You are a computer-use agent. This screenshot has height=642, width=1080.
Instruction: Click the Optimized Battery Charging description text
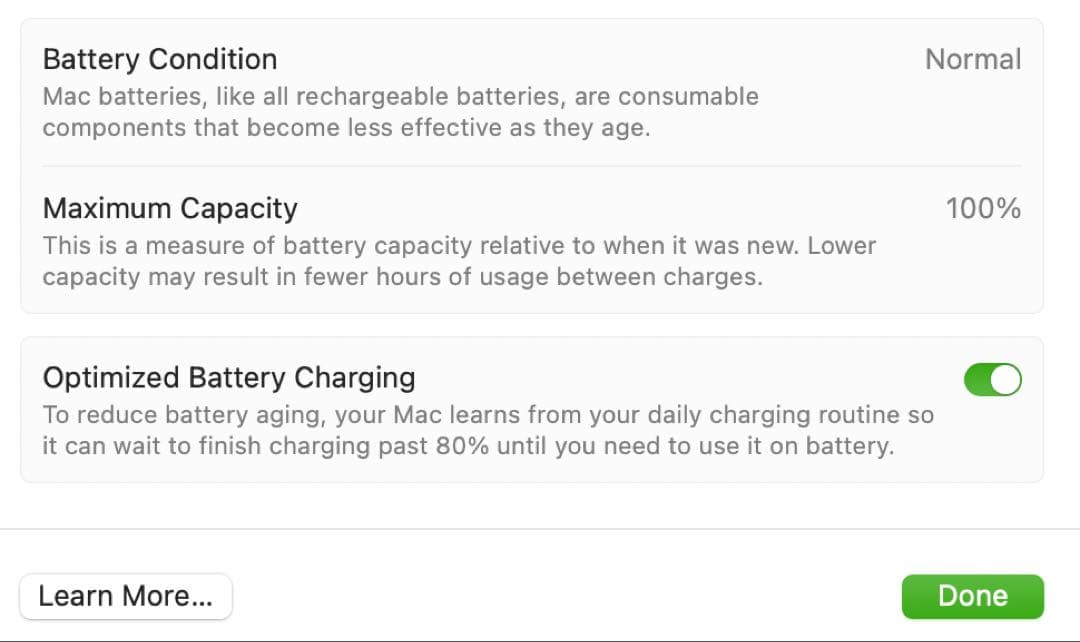487,430
